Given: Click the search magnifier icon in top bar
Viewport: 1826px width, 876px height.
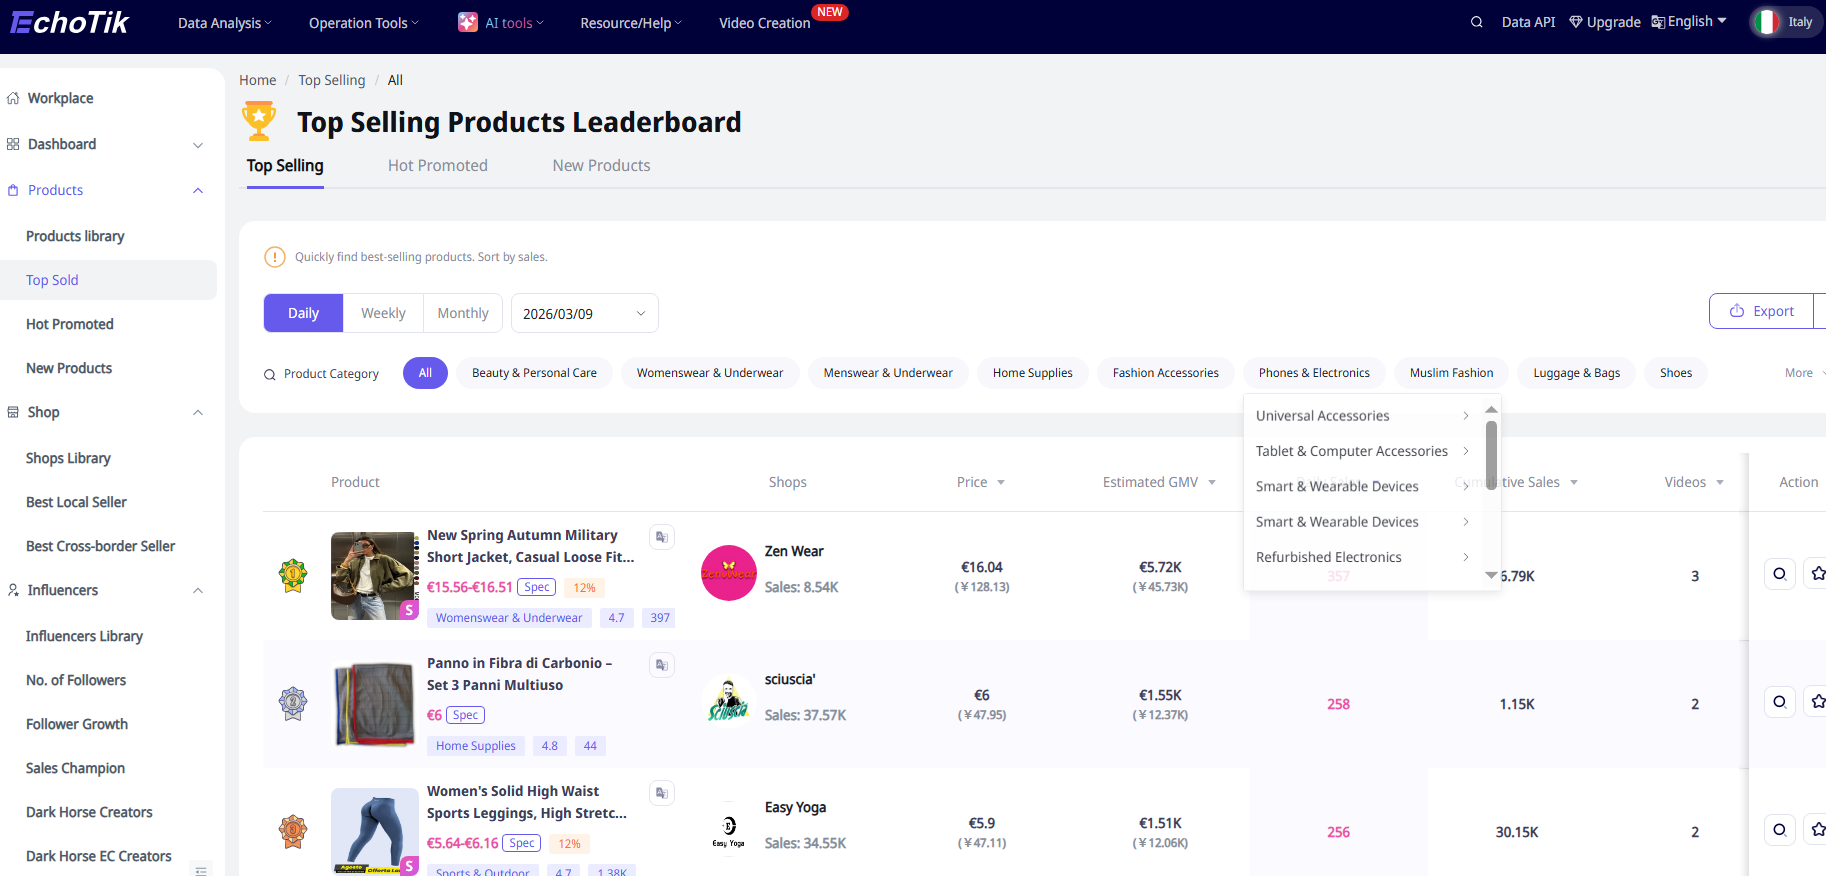Looking at the screenshot, I should point(1476,22).
